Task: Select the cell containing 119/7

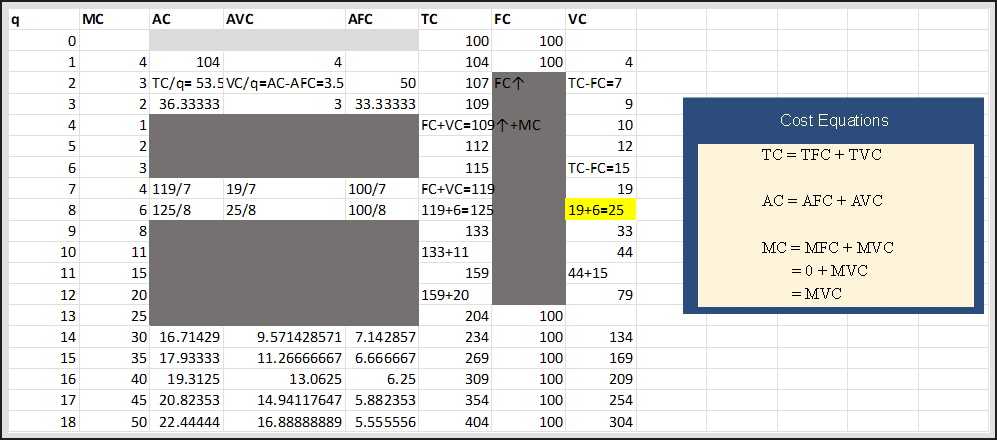Action: (x=186, y=189)
